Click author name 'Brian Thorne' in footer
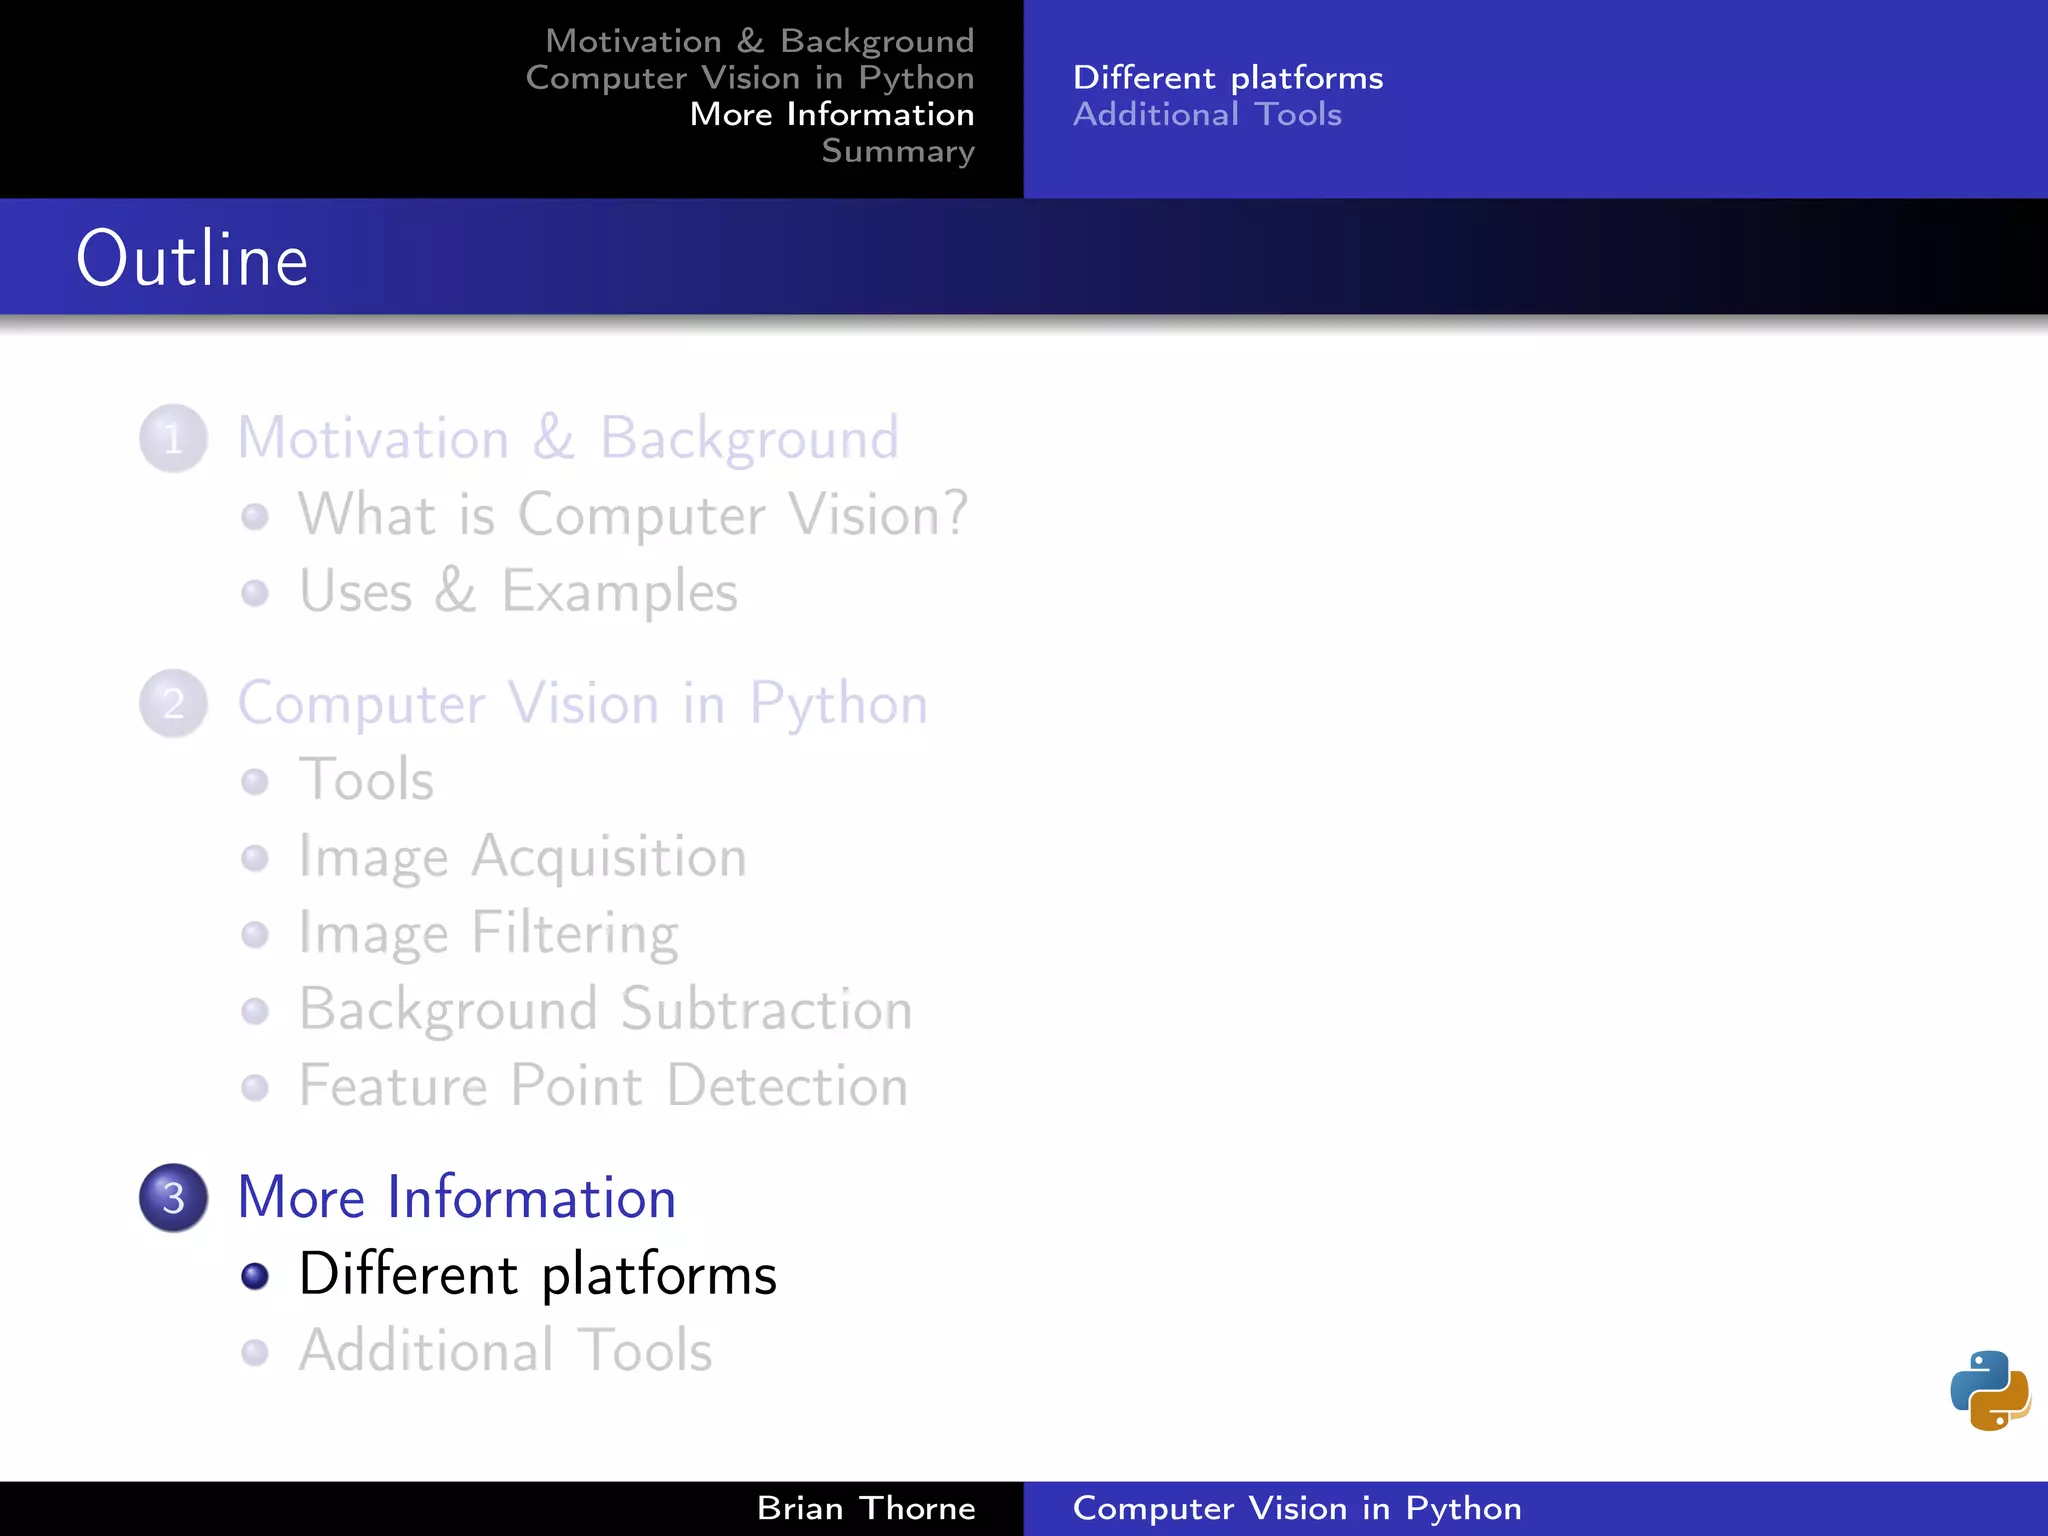 click(866, 1508)
